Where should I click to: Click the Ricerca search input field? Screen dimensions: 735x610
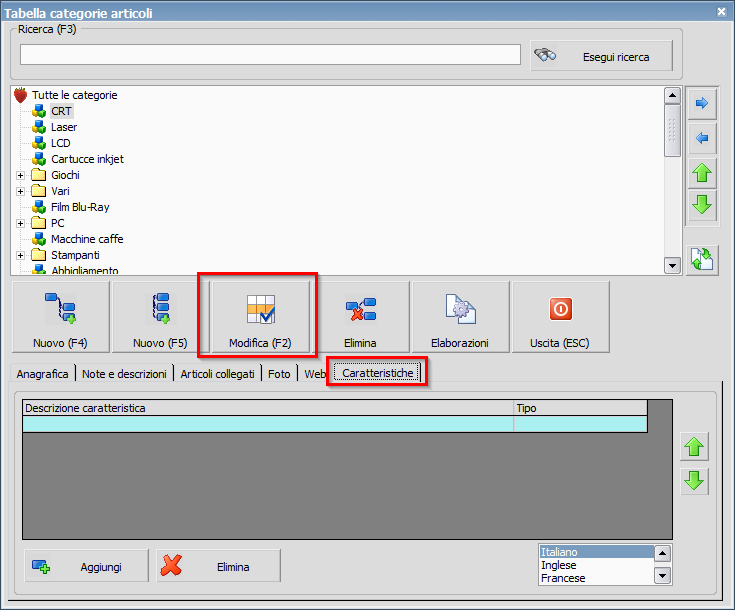pyautogui.click(x=270, y=54)
